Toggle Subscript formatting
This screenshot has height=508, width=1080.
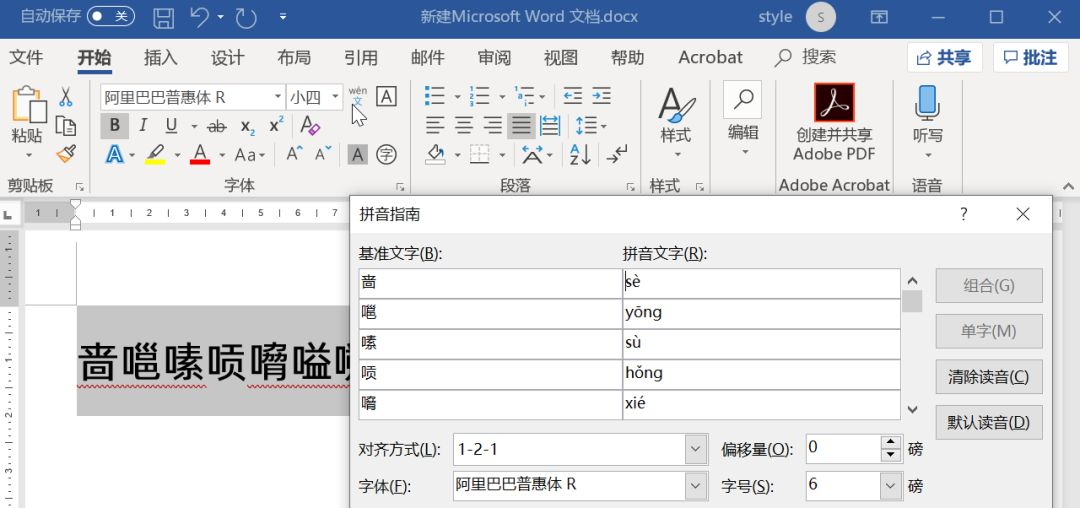click(x=248, y=127)
